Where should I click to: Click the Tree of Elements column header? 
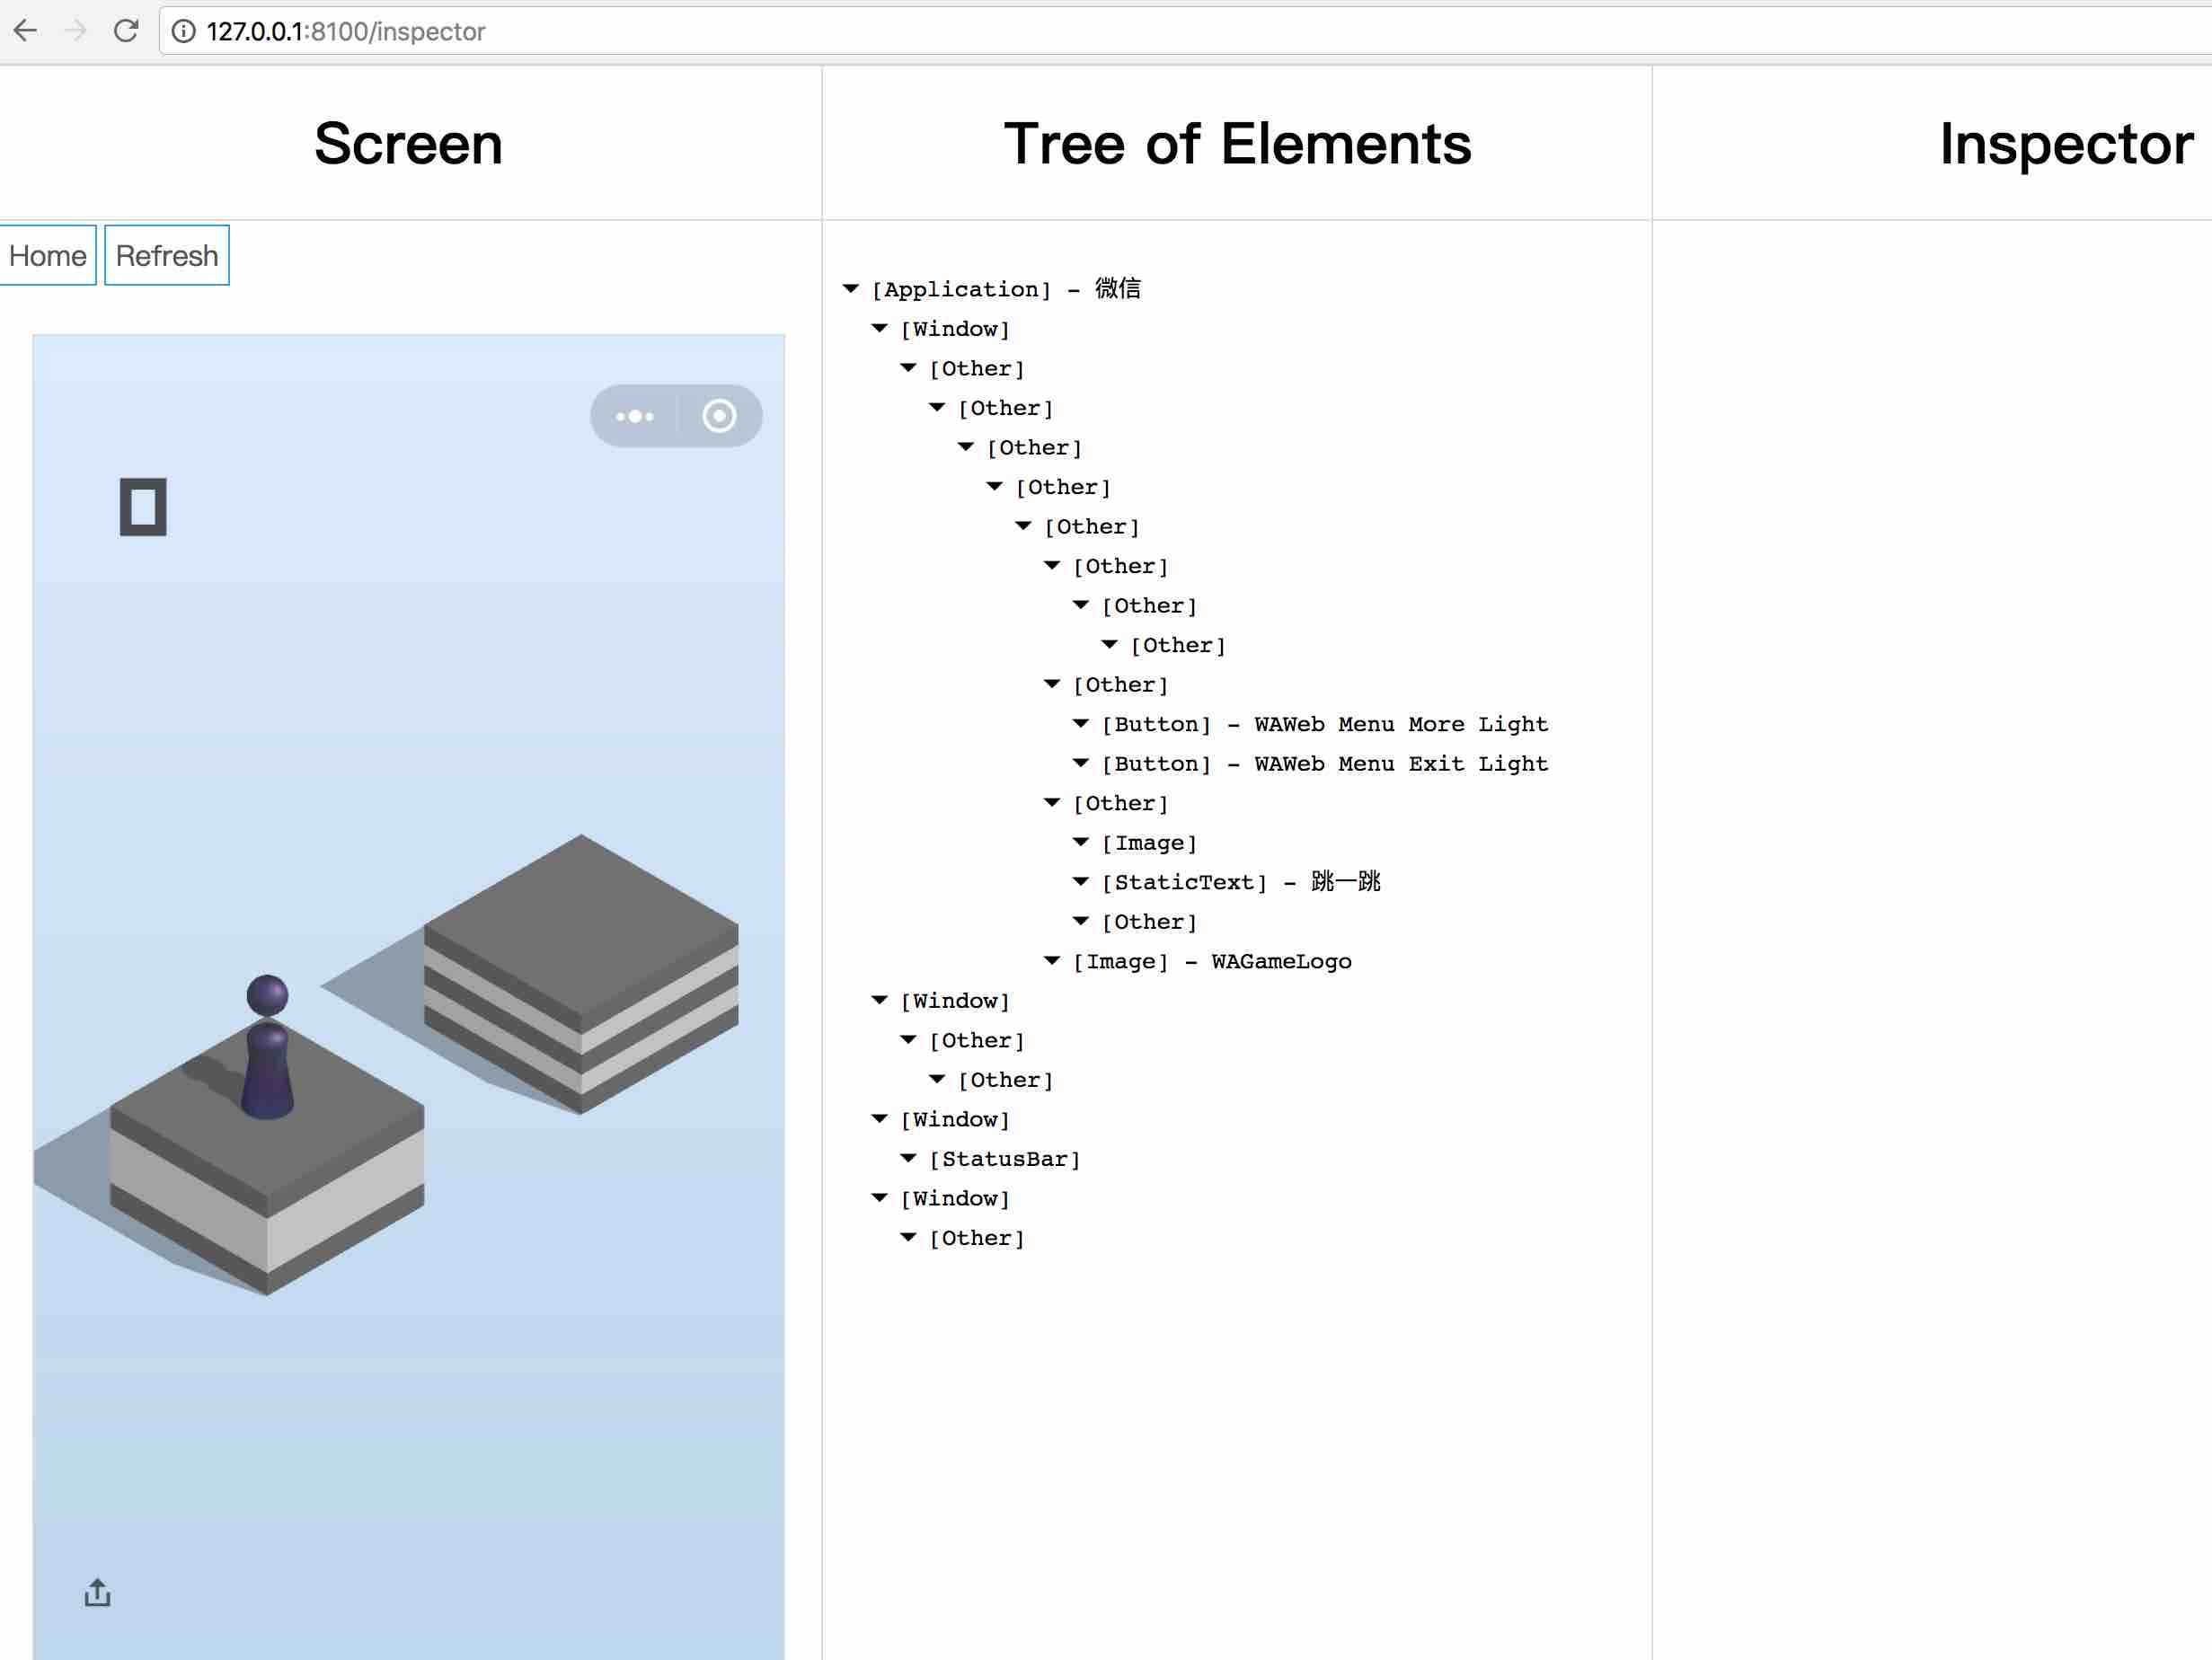1239,143
